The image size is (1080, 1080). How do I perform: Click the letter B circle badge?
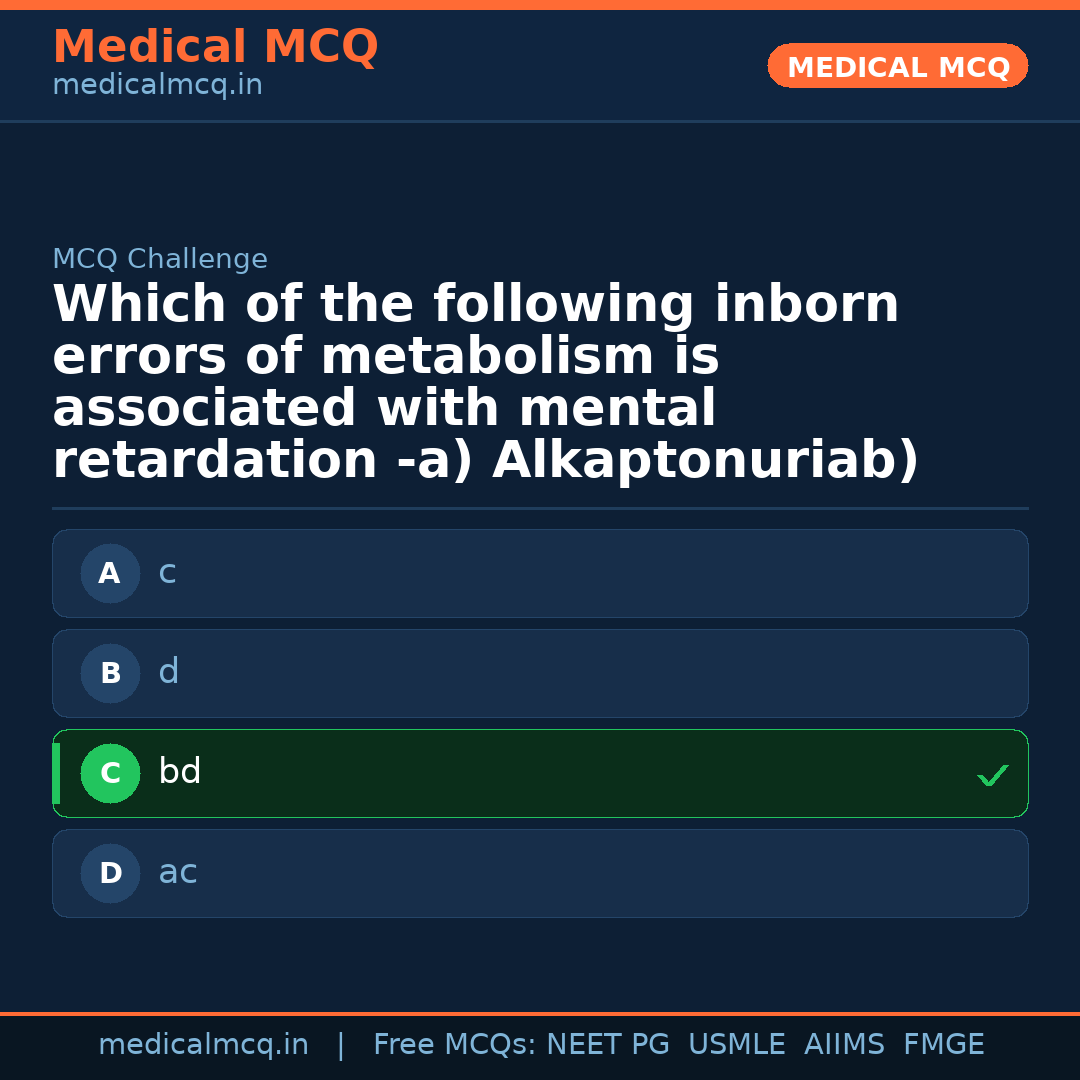110,674
